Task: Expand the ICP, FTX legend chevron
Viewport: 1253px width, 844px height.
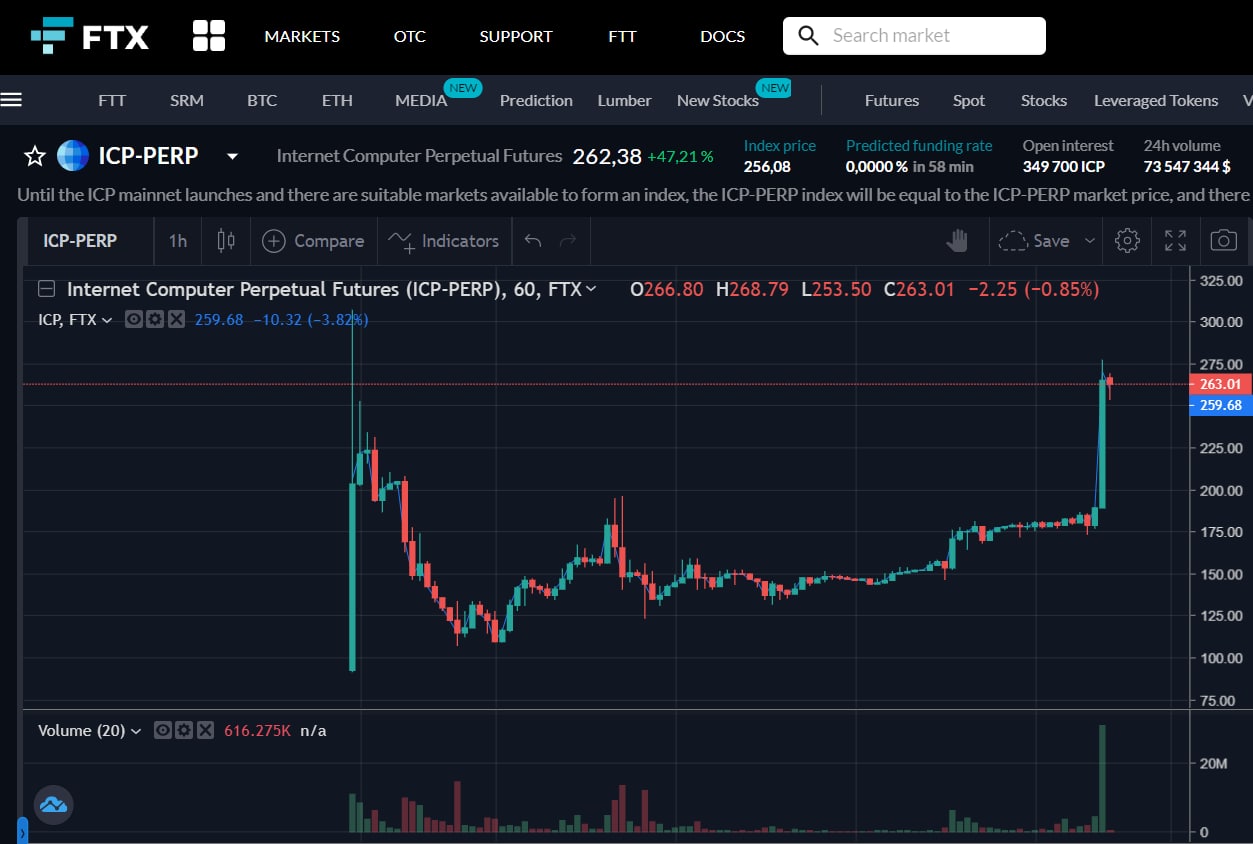Action: [107, 320]
